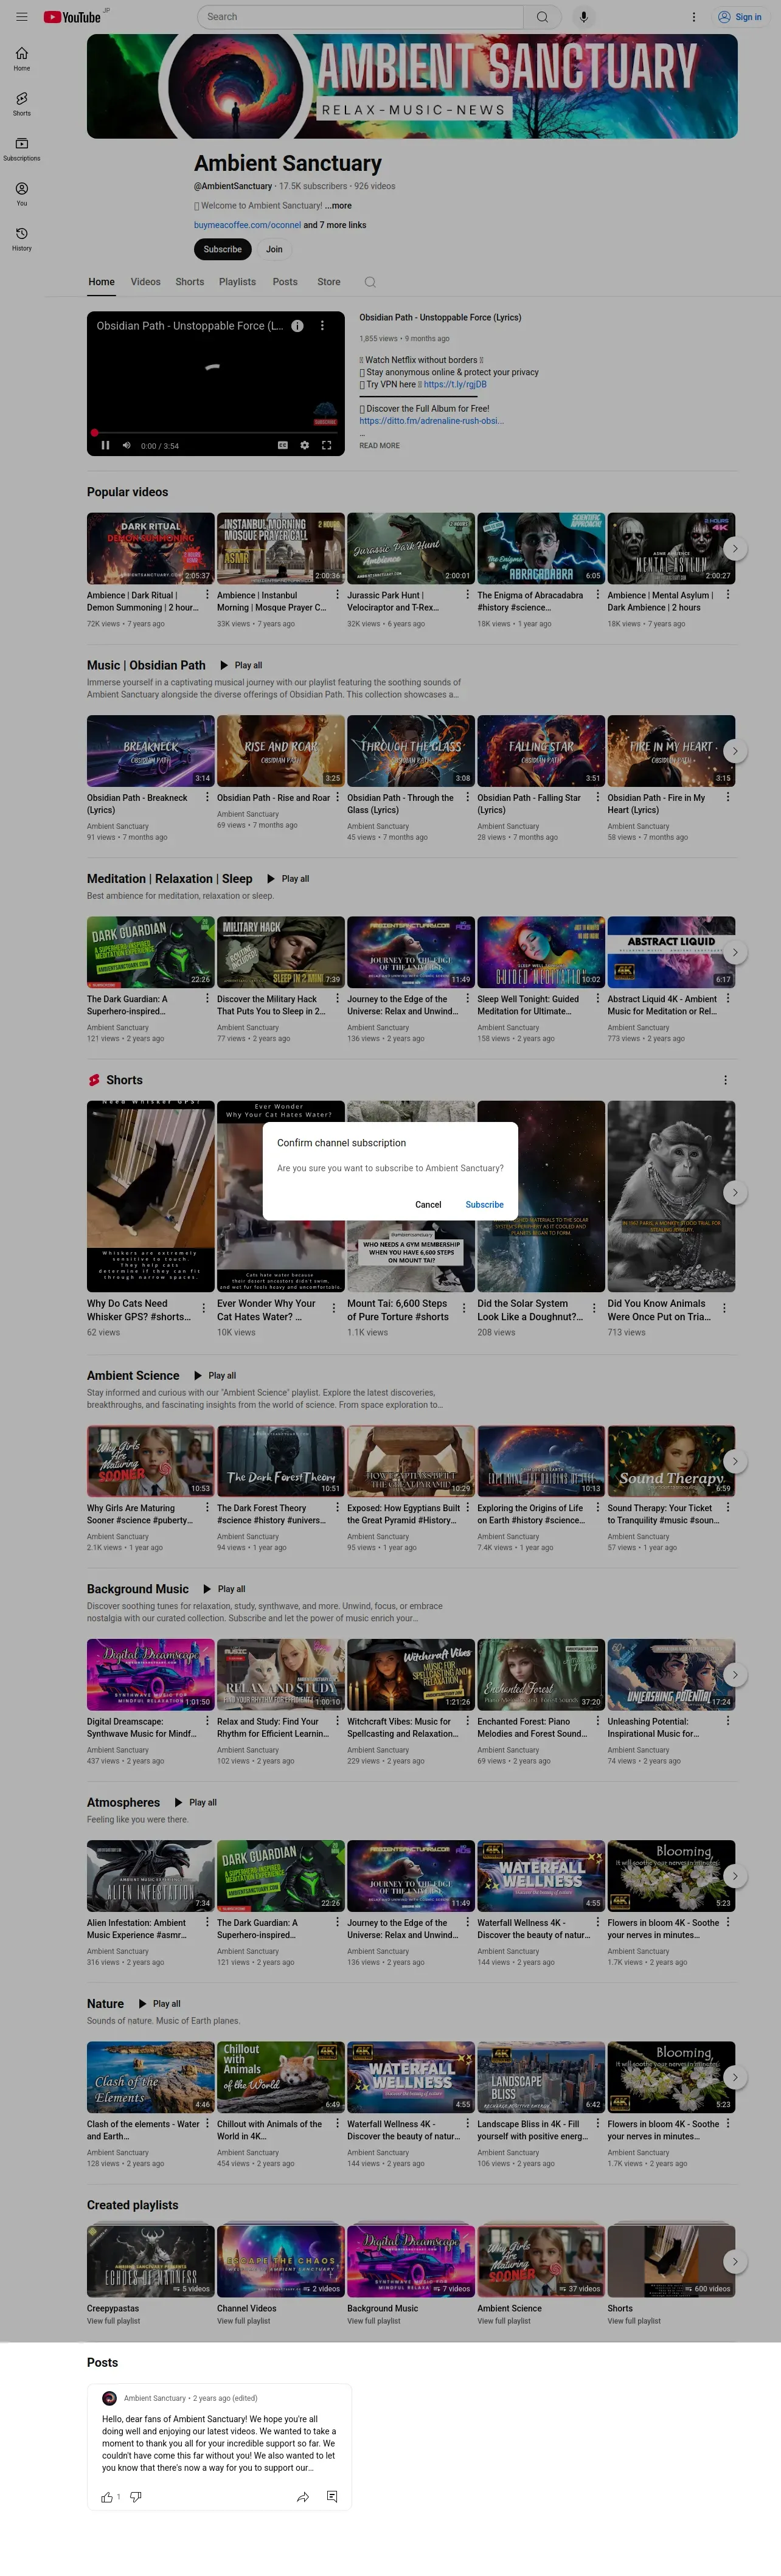Viewport: 781px width, 2576px height.
Task: Open the featured video player's settings gear
Action: [x=304, y=445]
